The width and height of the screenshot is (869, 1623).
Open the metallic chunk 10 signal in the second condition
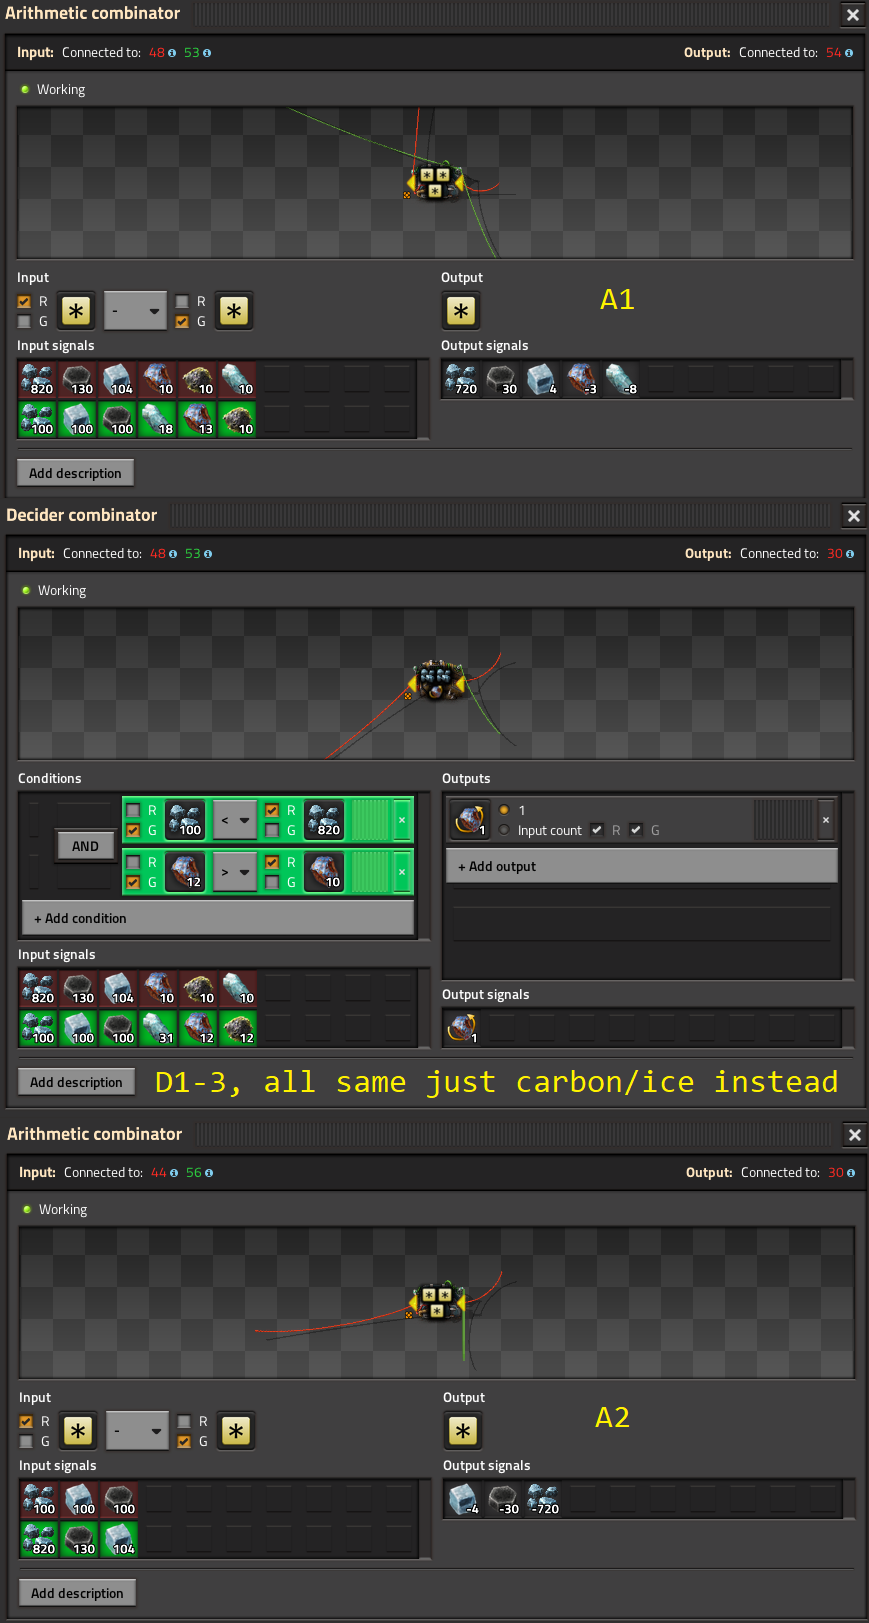[x=324, y=872]
